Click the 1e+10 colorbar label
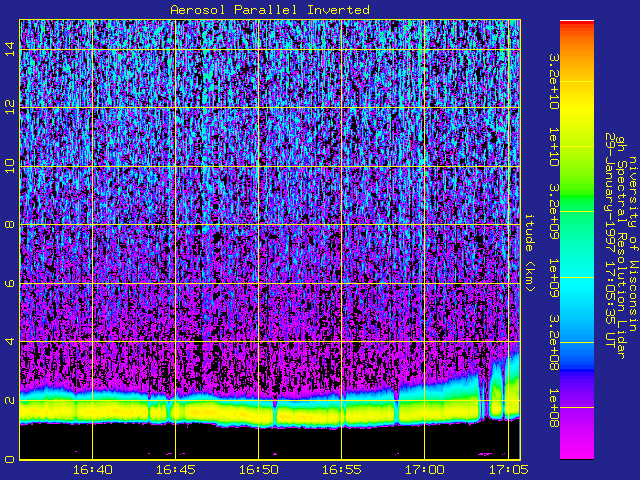 (554, 147)
